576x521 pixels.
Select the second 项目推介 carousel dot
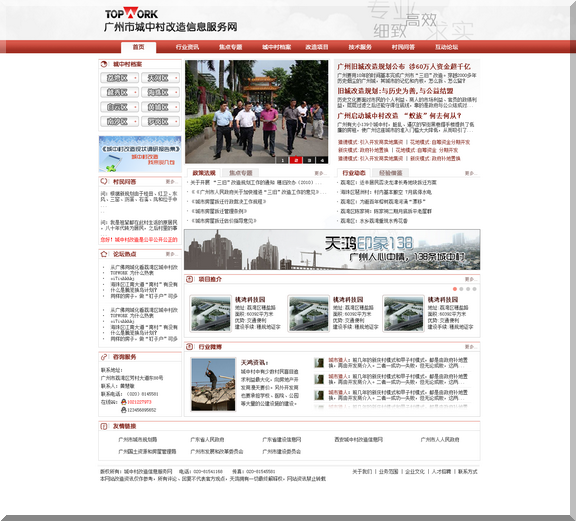461,289
